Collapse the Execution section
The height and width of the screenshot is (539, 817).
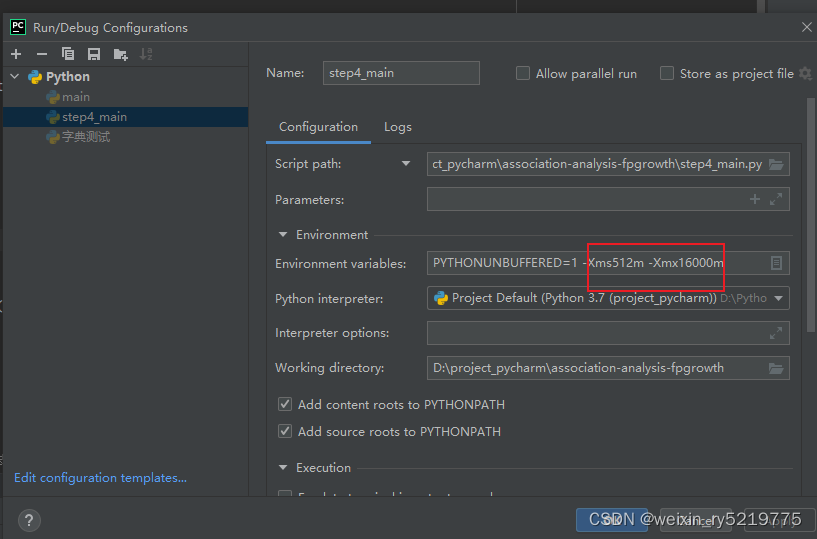click(x=283, y=468)
